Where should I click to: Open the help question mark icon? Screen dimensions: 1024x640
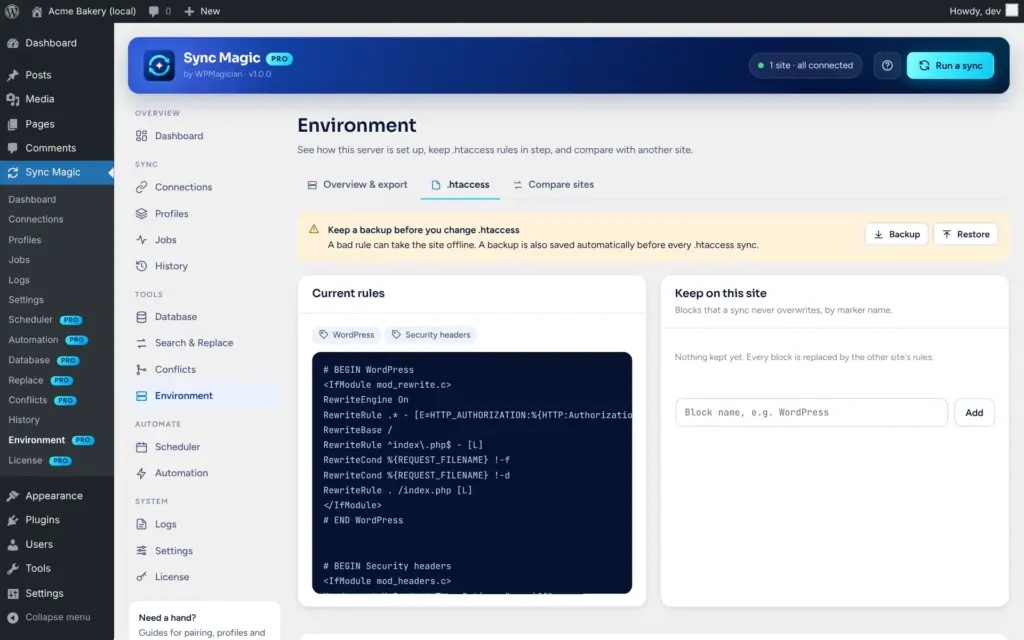click(x=887, y=65)
